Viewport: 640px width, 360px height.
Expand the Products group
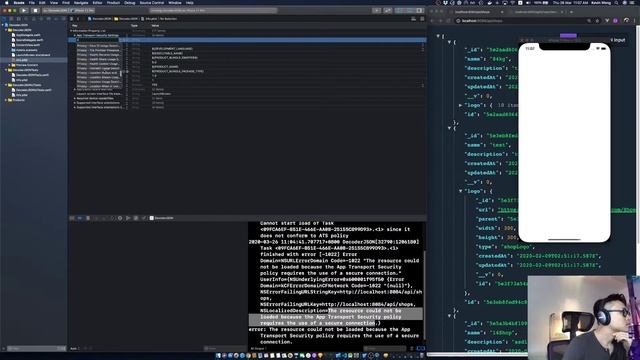coord(6,100)
